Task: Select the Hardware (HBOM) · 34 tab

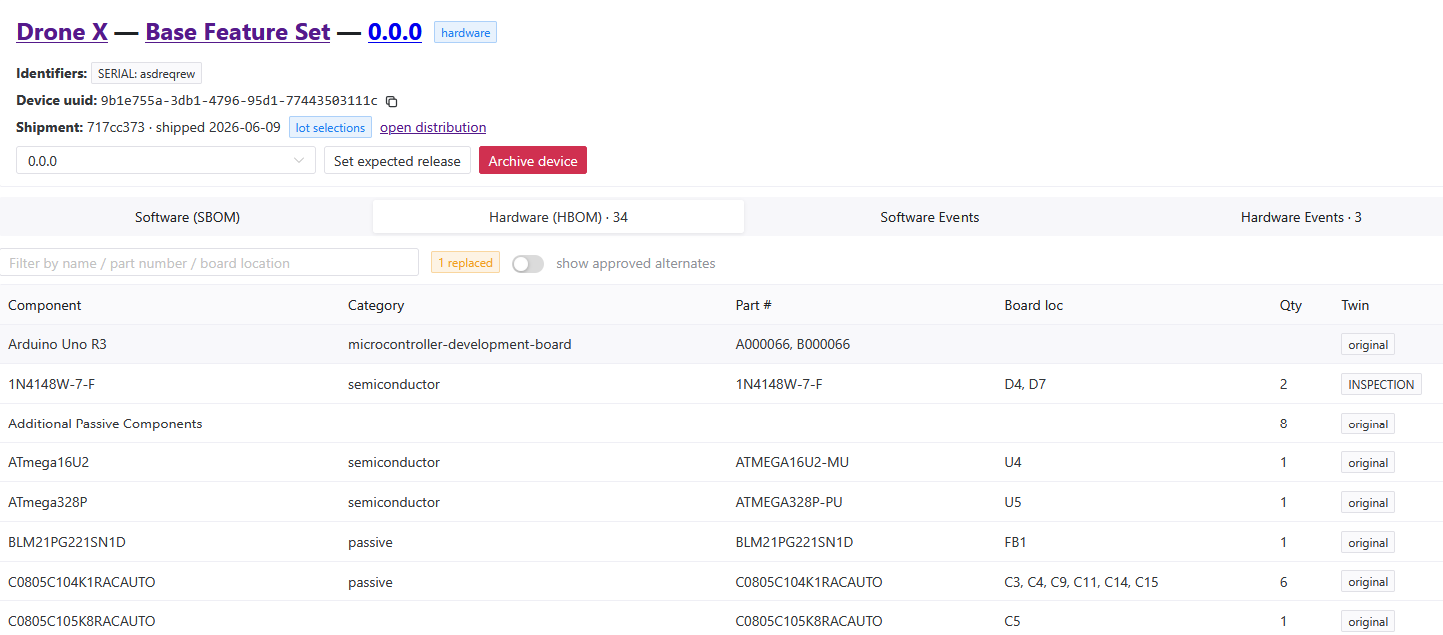Action: (558, 217)
